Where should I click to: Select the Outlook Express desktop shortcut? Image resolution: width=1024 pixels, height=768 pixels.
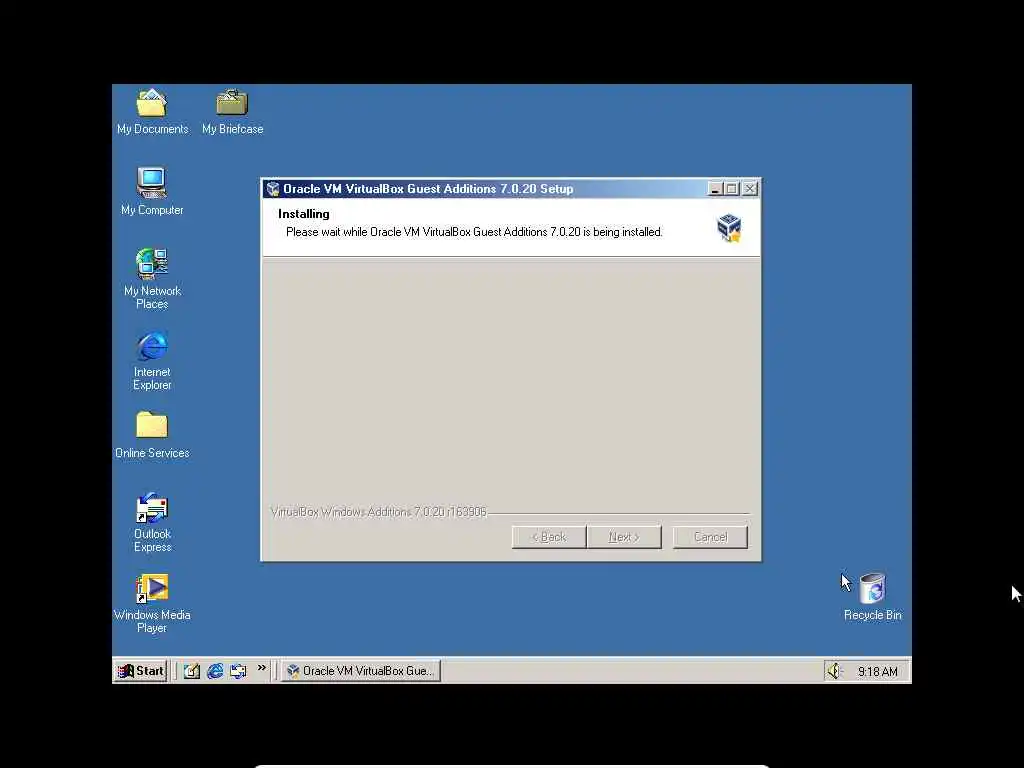click(x=152, y=522)
